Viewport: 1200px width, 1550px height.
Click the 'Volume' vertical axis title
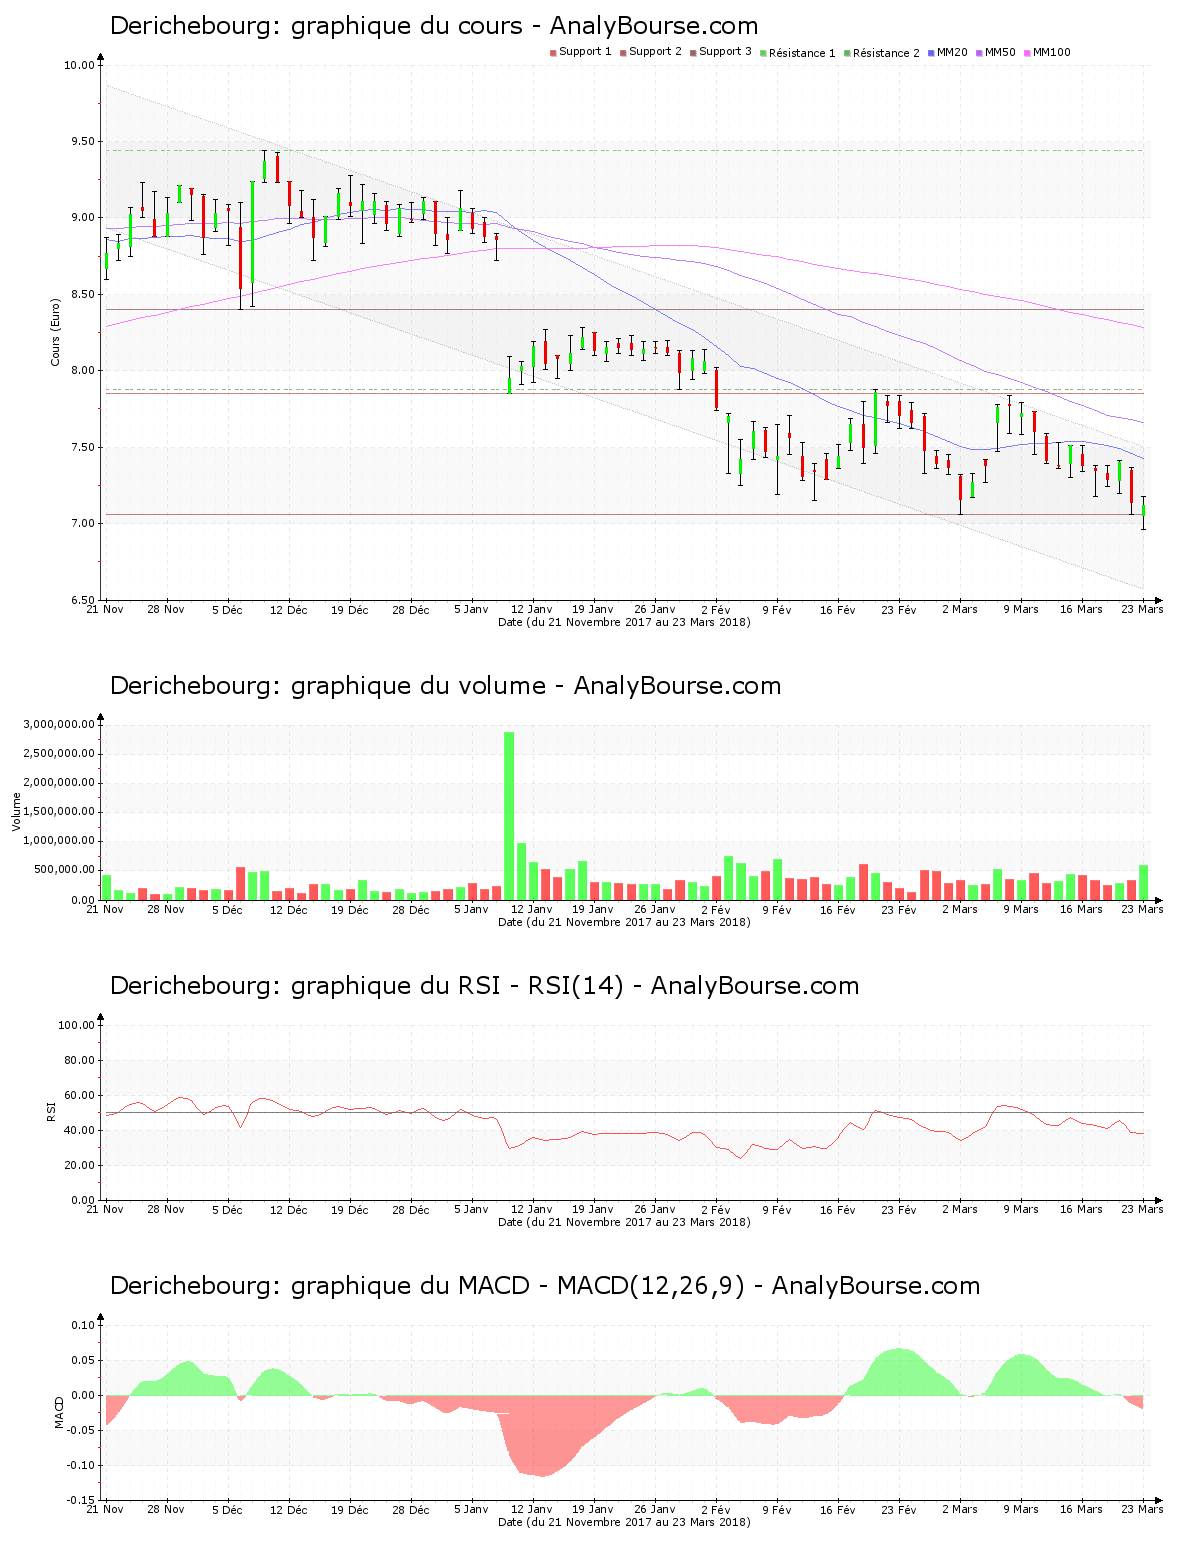coord(15,811)
